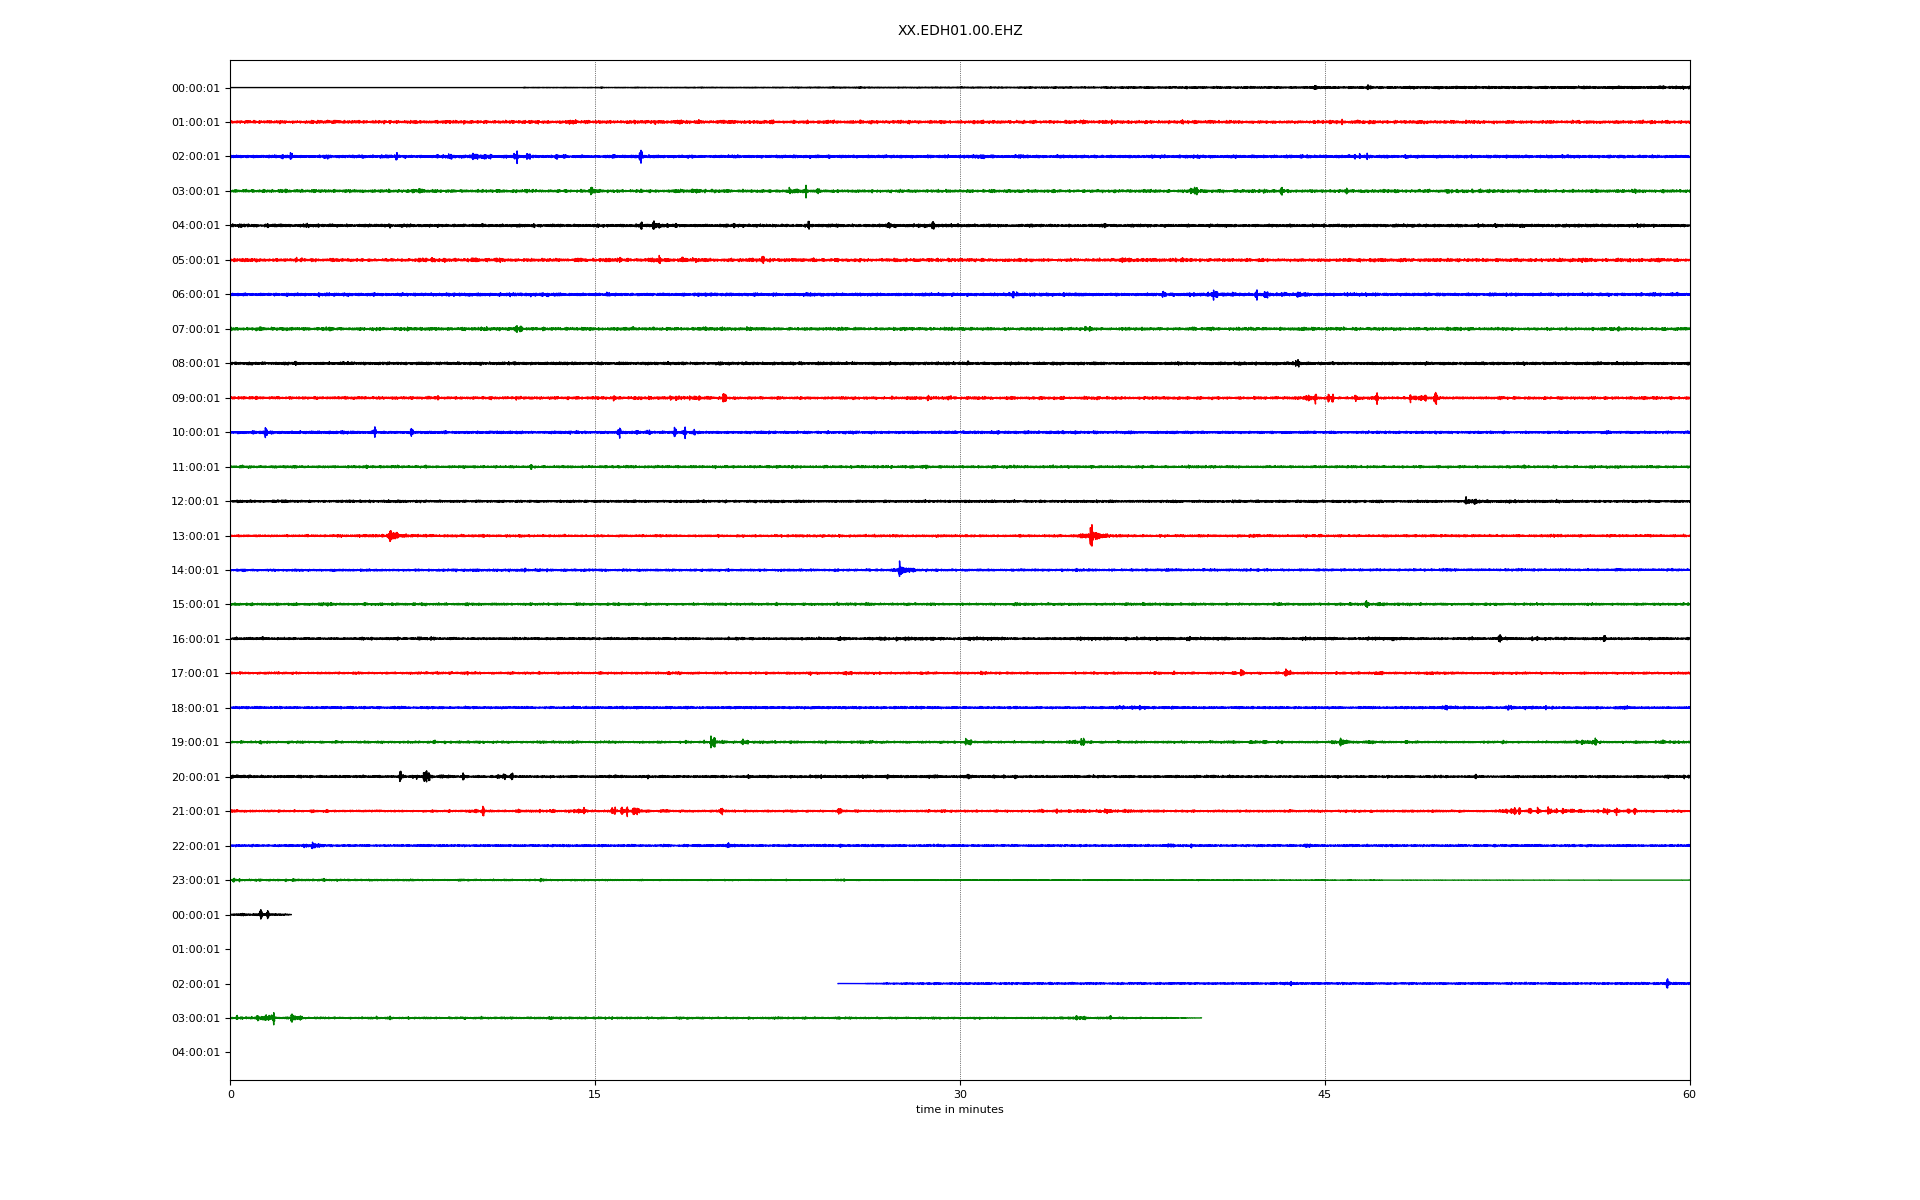Click the plot title XX.EDH01.00.EHZ
1920x1200 pixels.
959,31
